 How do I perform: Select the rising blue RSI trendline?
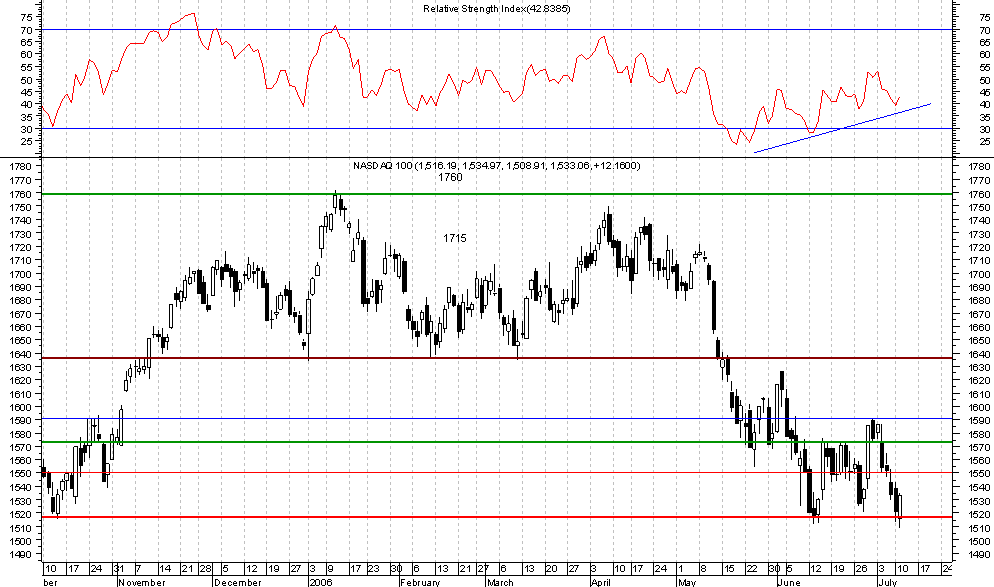(x=842, y=128)
